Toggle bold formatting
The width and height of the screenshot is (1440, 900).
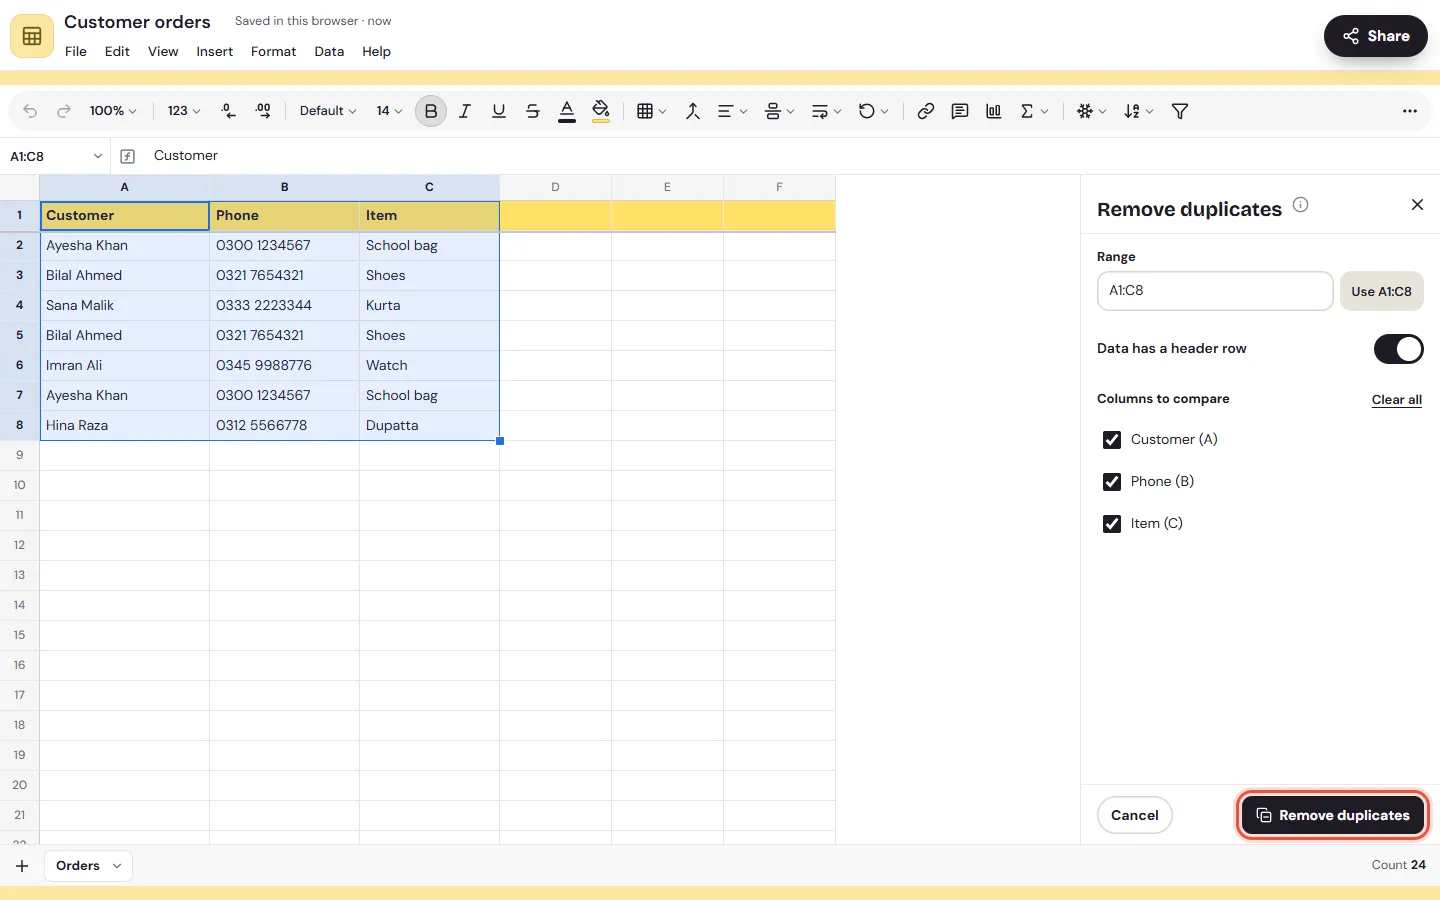click(x=431, y=111)
